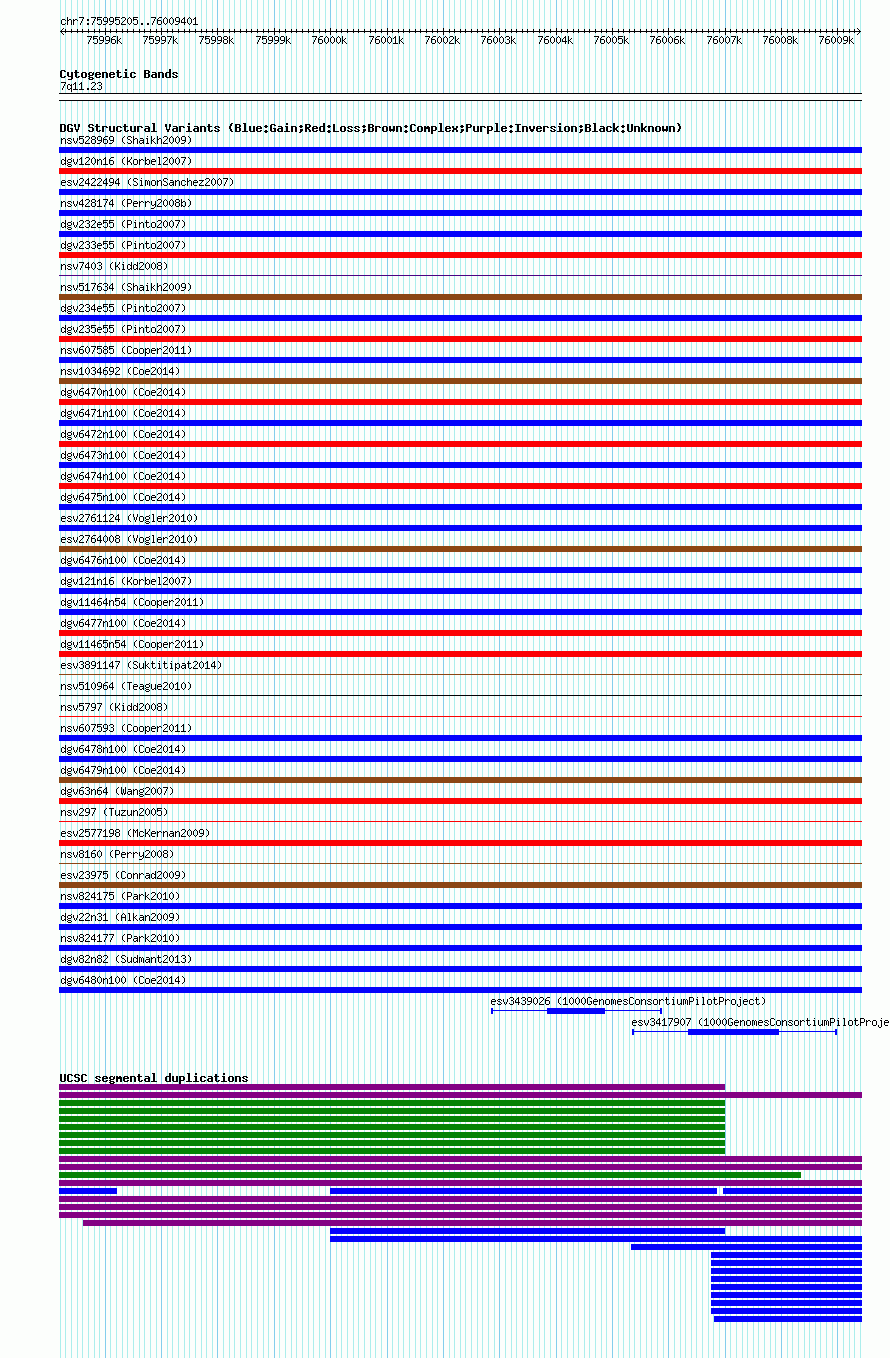Click the 76005k ruler tick label
890x1358 pixels.
pos(611,41)
